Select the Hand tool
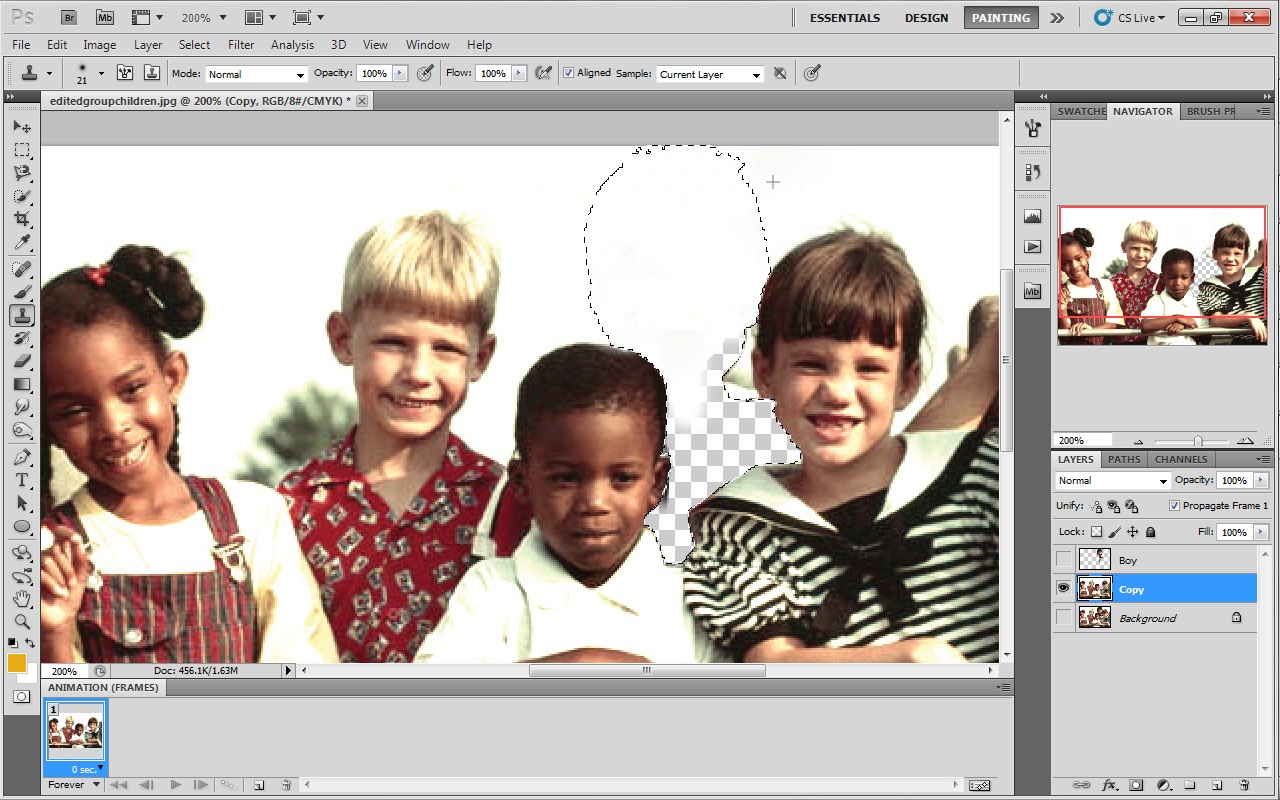Viewport: 1280px width, 800px height. coord(22,599)
